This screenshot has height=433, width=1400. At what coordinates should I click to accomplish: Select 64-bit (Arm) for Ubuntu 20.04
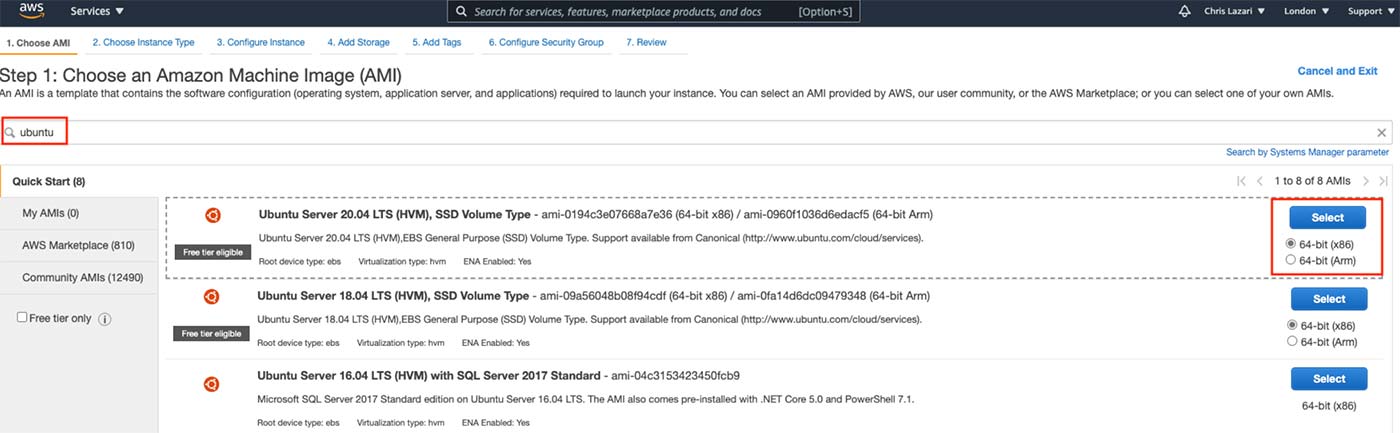coord(1291,260)
